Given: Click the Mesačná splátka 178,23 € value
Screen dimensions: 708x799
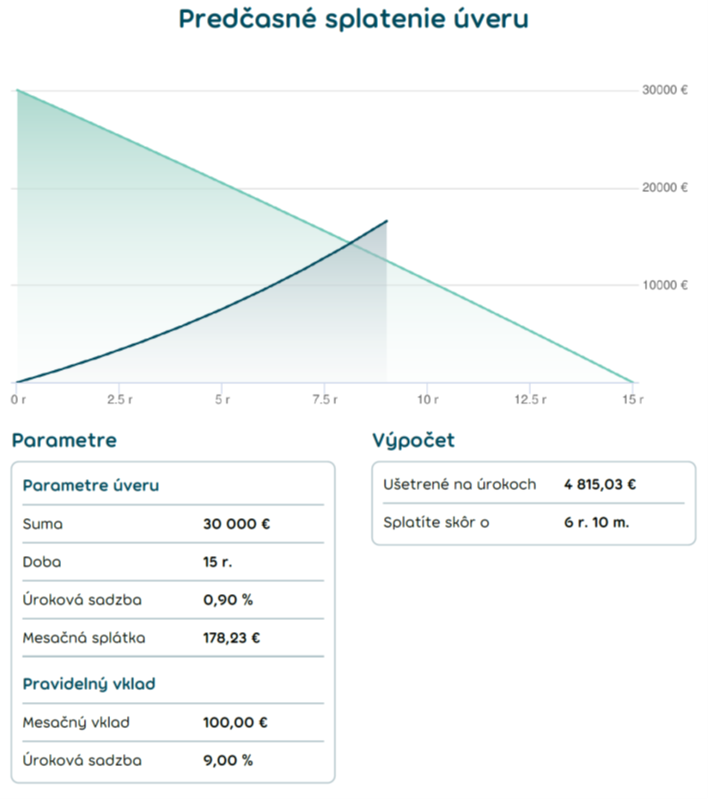Looking at the screenshot, I should coord(231,638).
